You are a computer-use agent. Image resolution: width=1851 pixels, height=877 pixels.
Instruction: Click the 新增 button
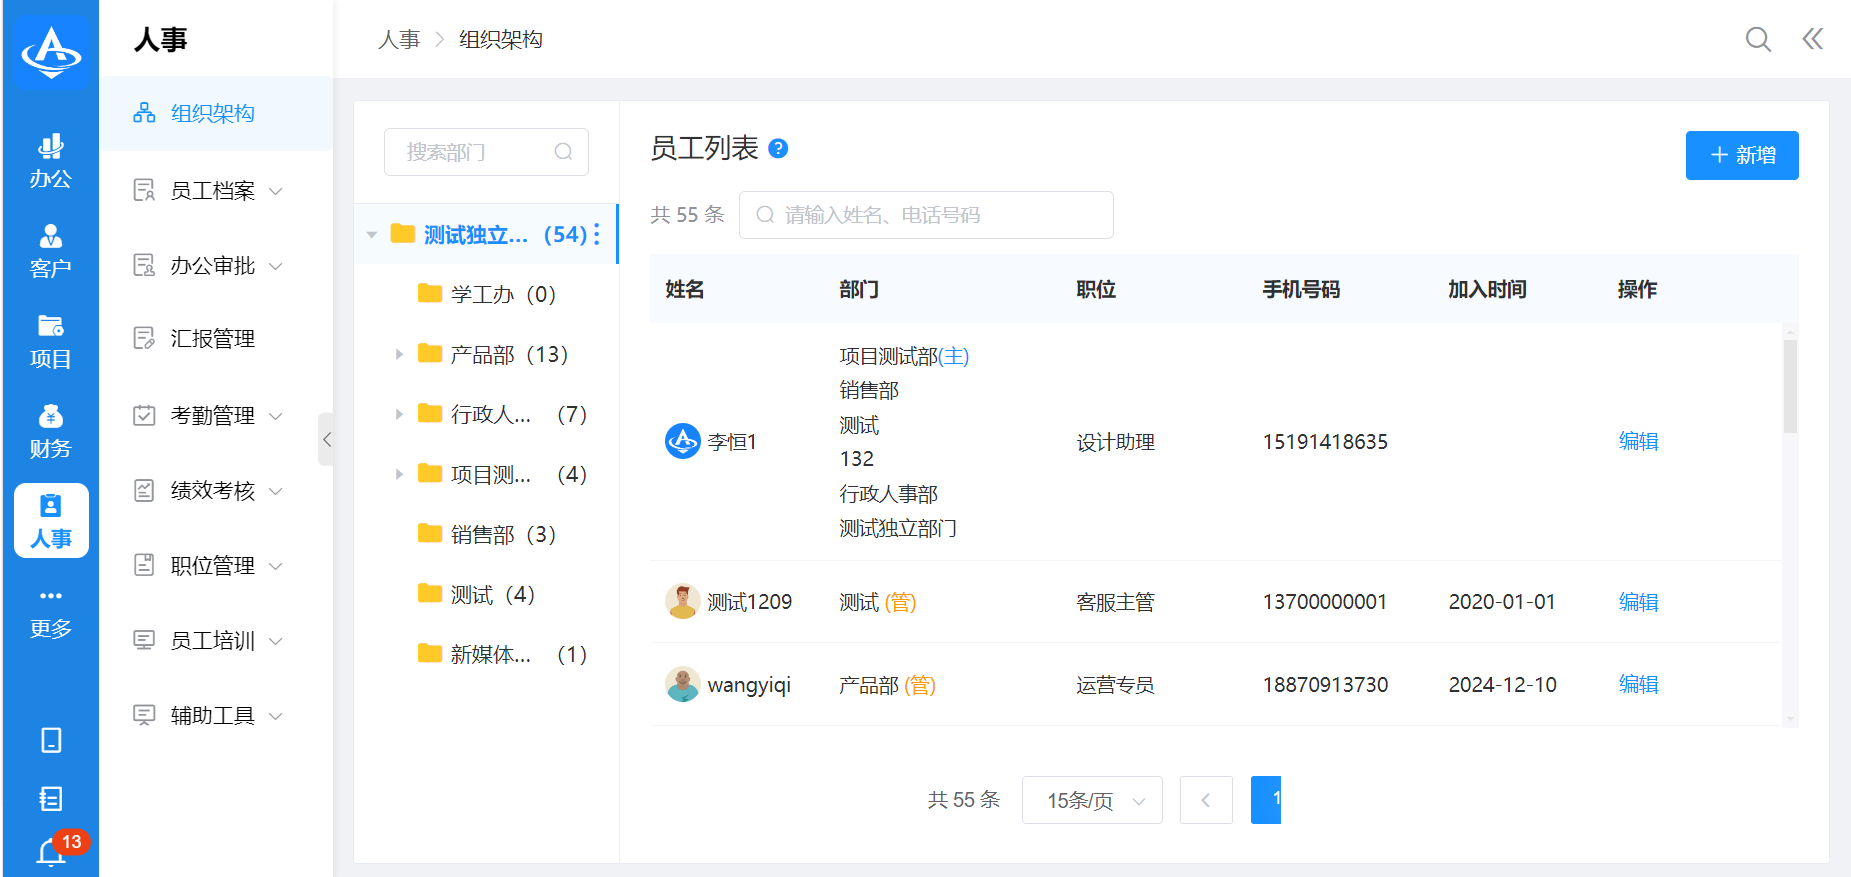coord(1741,155)
